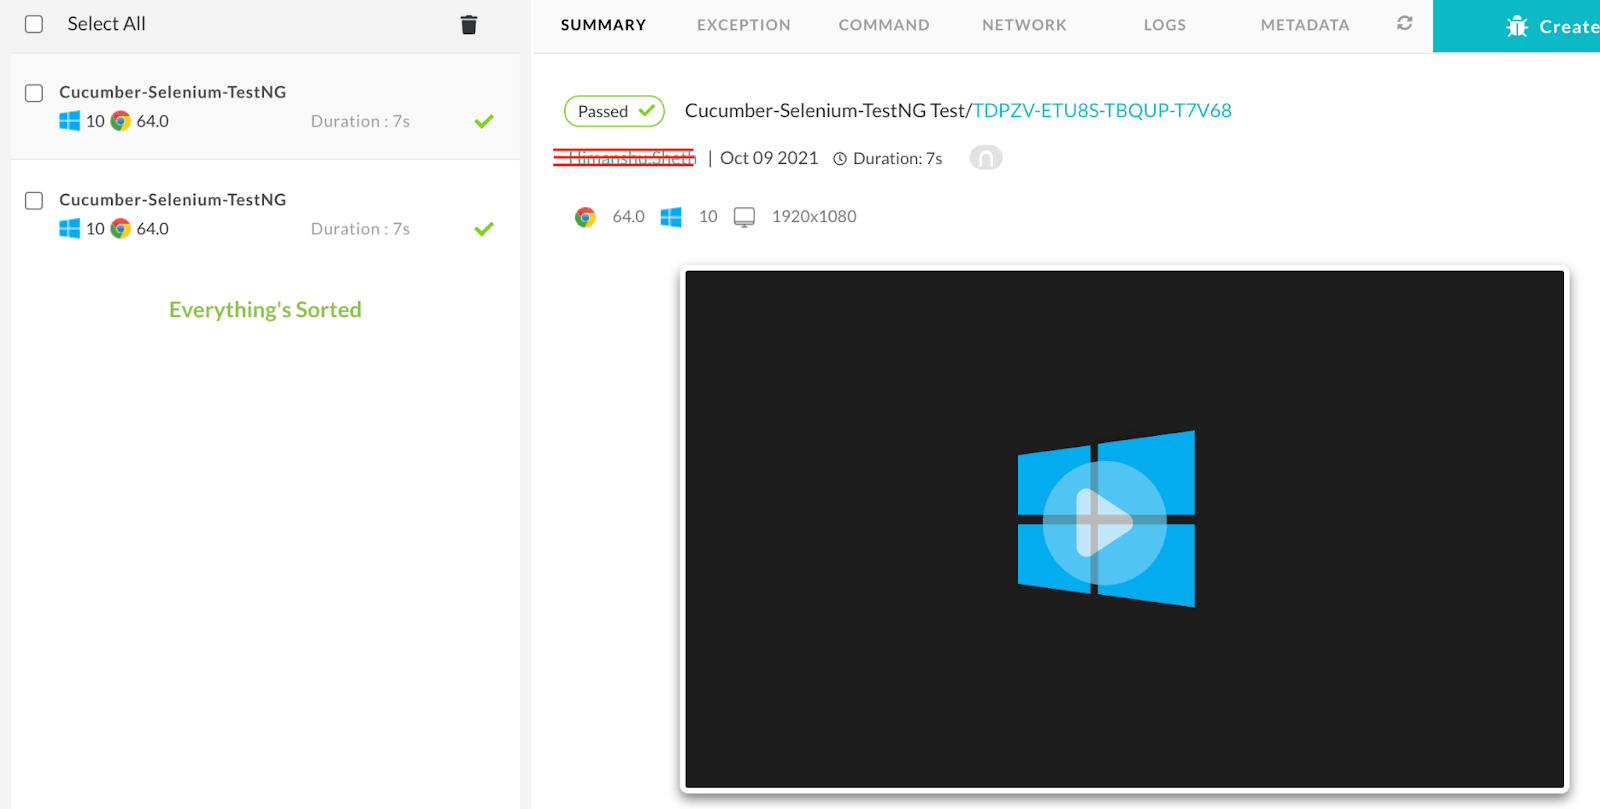The width and height of the screenshot is (1600, 809).
Task: Click the tunnel icon after duration
Action: click(x=986, y=158)
